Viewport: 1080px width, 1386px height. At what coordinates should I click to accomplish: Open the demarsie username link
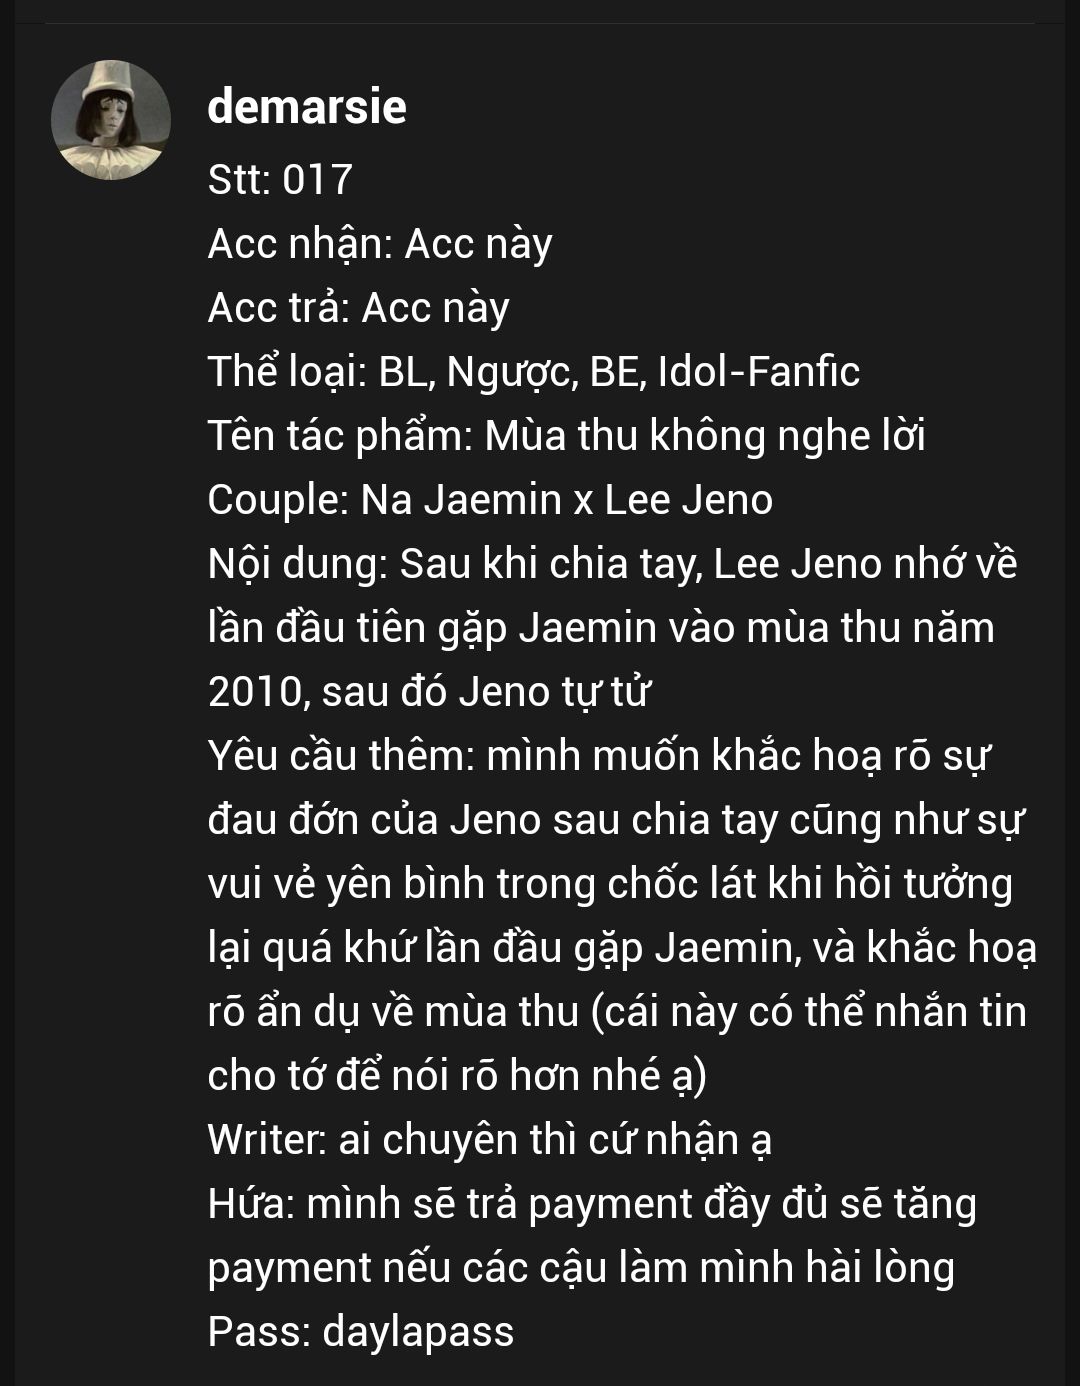tap(306, 107)
